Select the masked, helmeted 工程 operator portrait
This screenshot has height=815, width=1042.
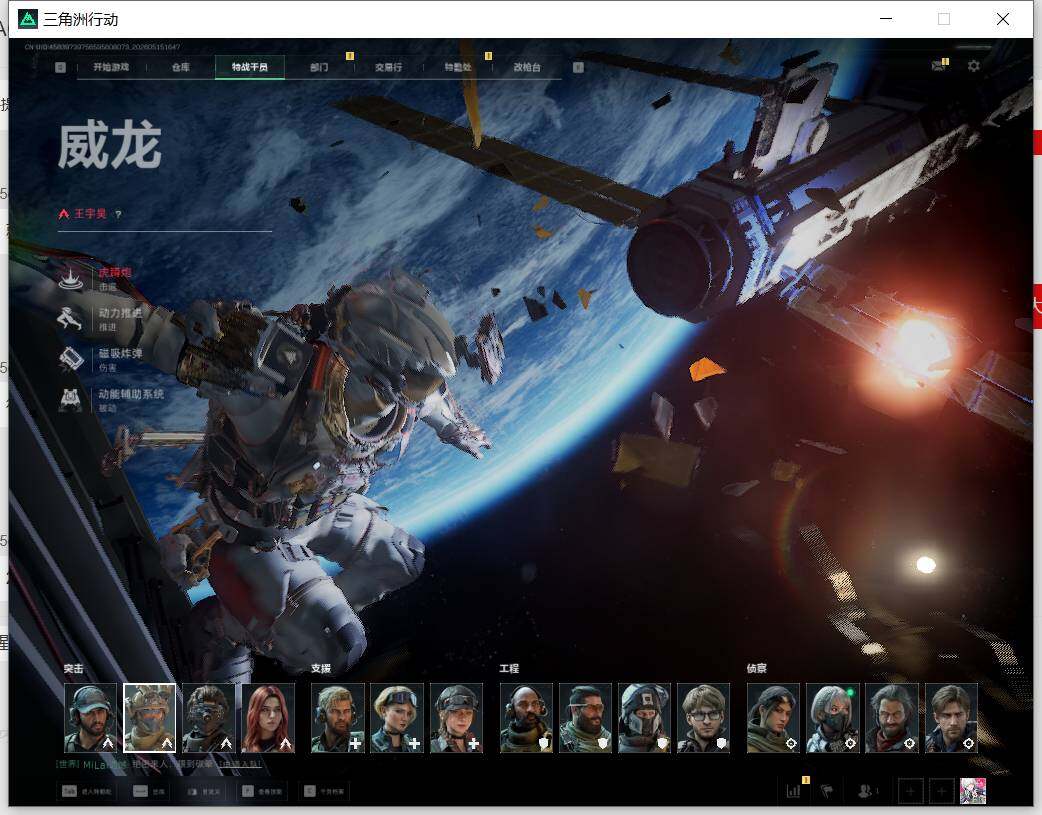click(x=645, y=718)
